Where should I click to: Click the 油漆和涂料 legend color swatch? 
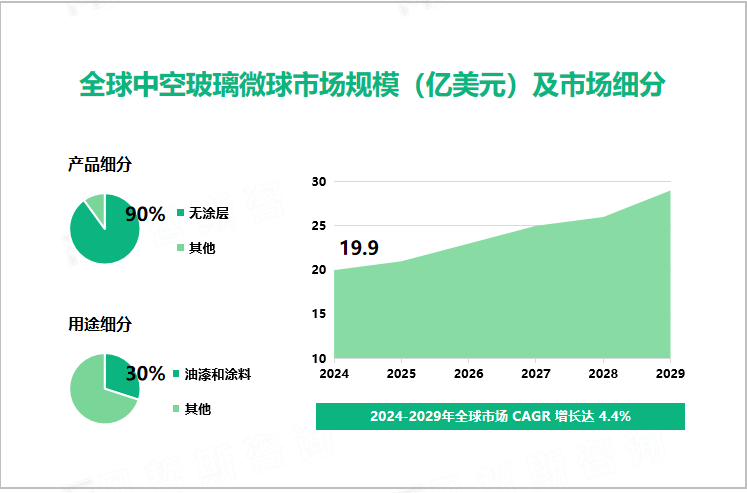click(x=176, y=374)
